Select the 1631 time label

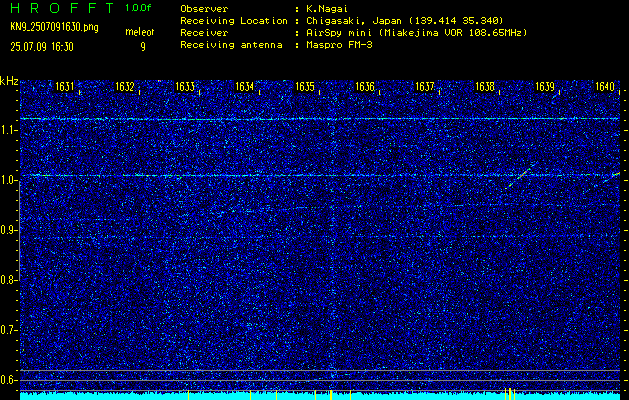(x=65, y=87)
